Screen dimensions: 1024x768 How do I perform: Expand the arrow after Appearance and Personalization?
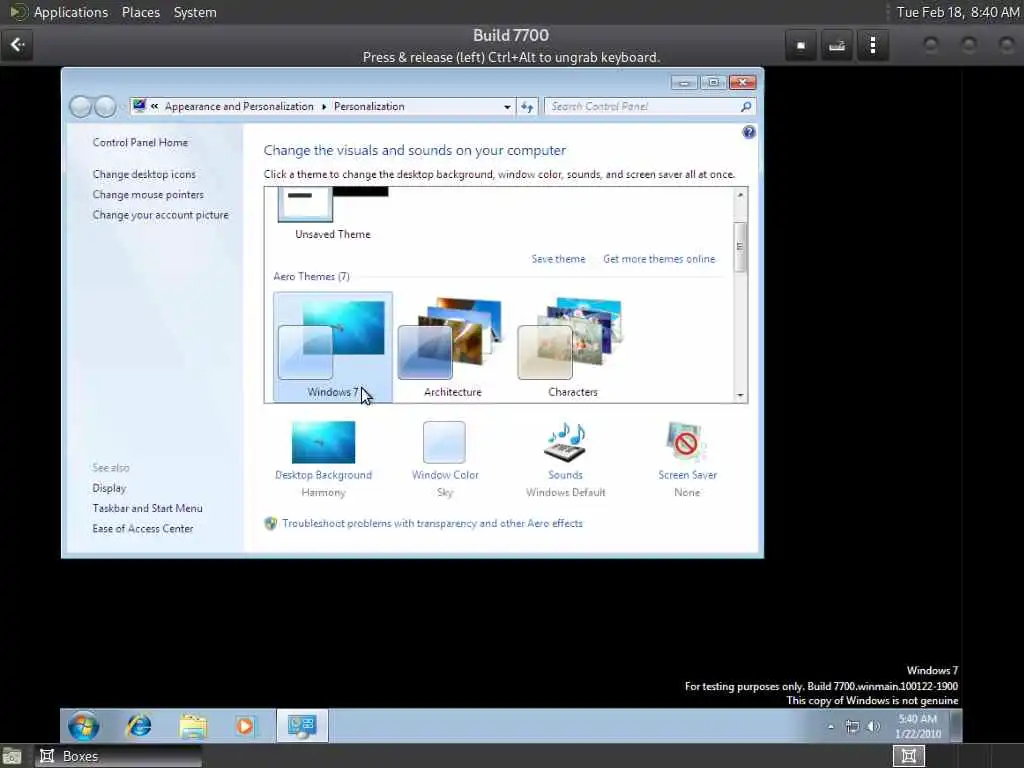324,106
